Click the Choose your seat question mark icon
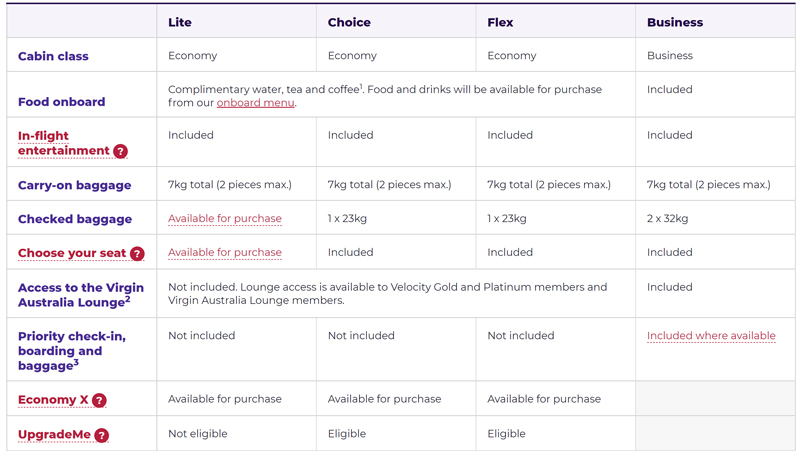 137,253
